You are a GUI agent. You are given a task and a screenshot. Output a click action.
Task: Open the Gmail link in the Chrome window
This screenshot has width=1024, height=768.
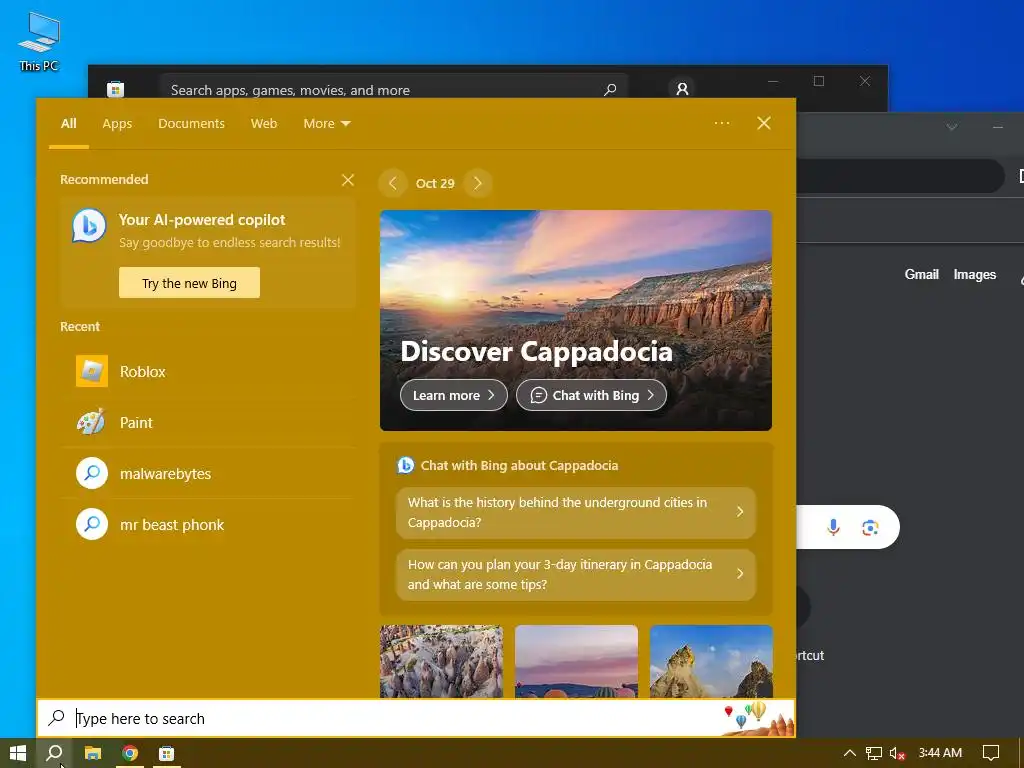click(x=921, y=275)
